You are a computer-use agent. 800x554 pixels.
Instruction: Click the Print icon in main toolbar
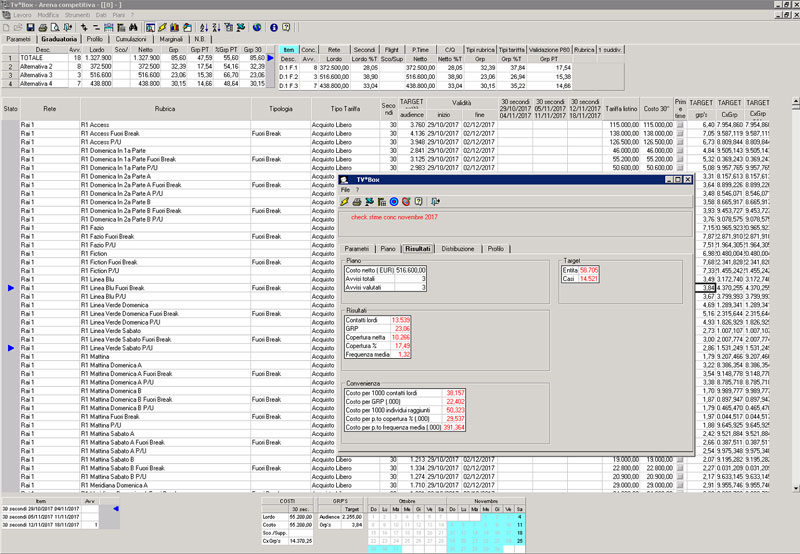[x=42, y=27]
